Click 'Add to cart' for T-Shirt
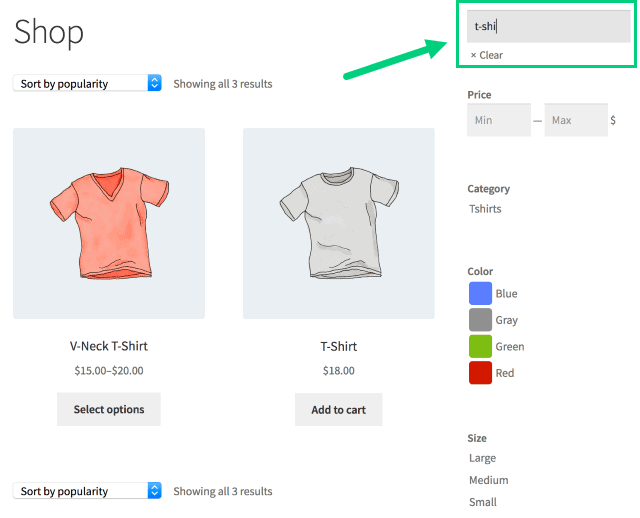This screenshot has height=518, width=640. point(339,410)
